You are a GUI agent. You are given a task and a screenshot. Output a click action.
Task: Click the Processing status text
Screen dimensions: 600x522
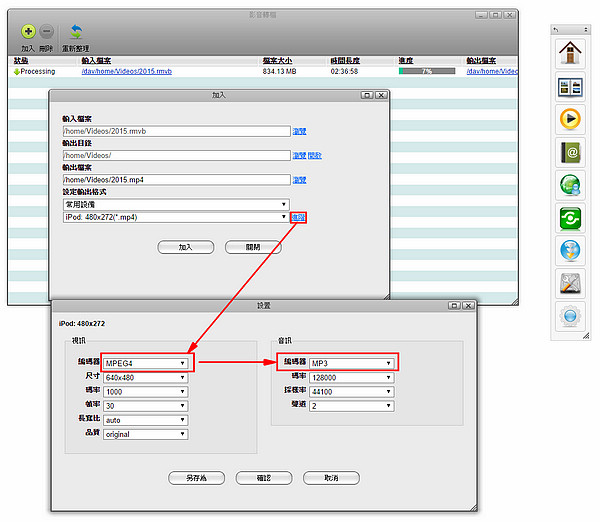38,72
